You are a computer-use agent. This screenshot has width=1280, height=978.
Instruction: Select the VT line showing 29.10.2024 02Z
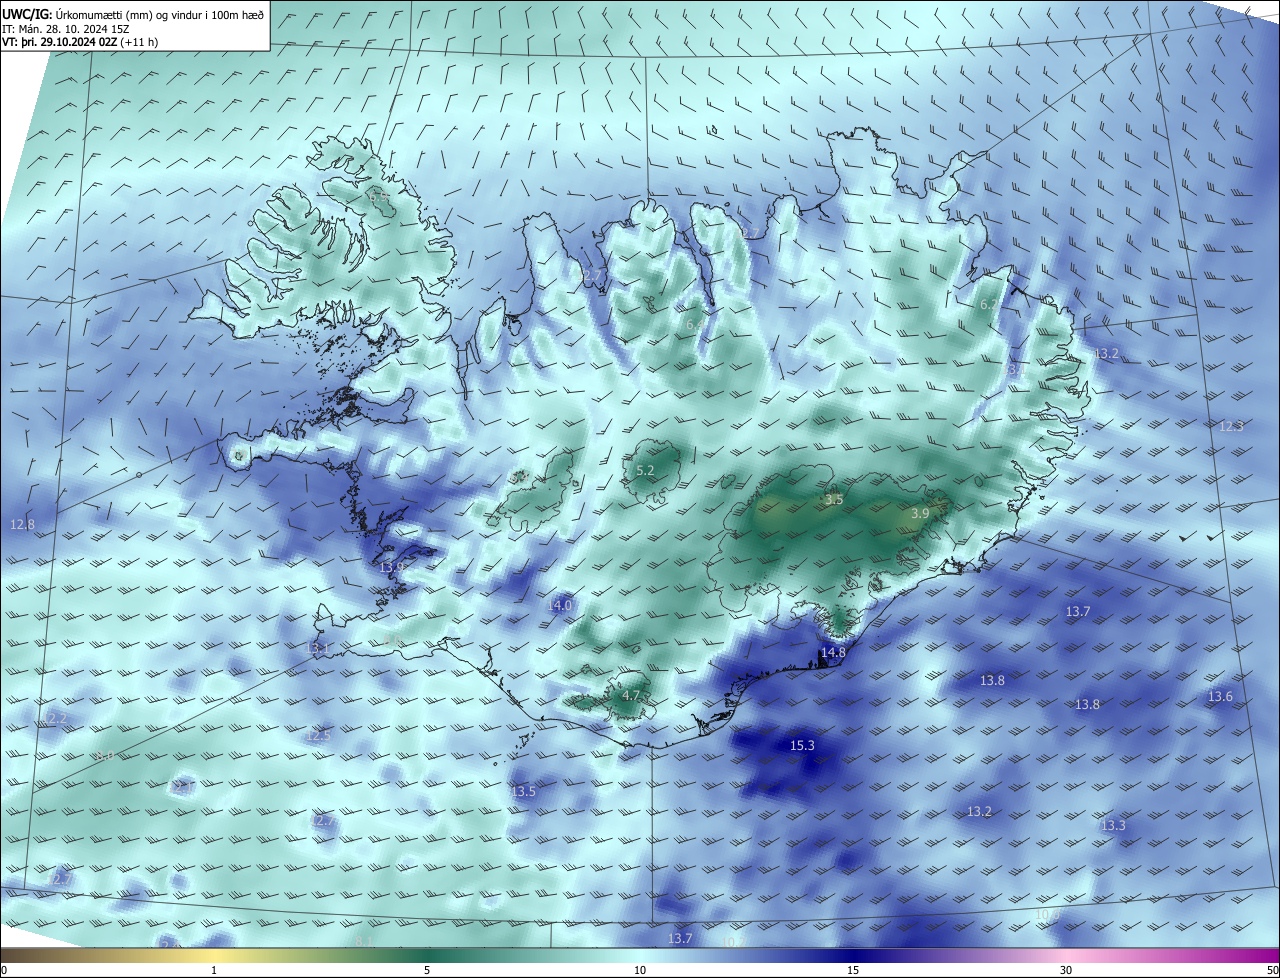point(80,42)
